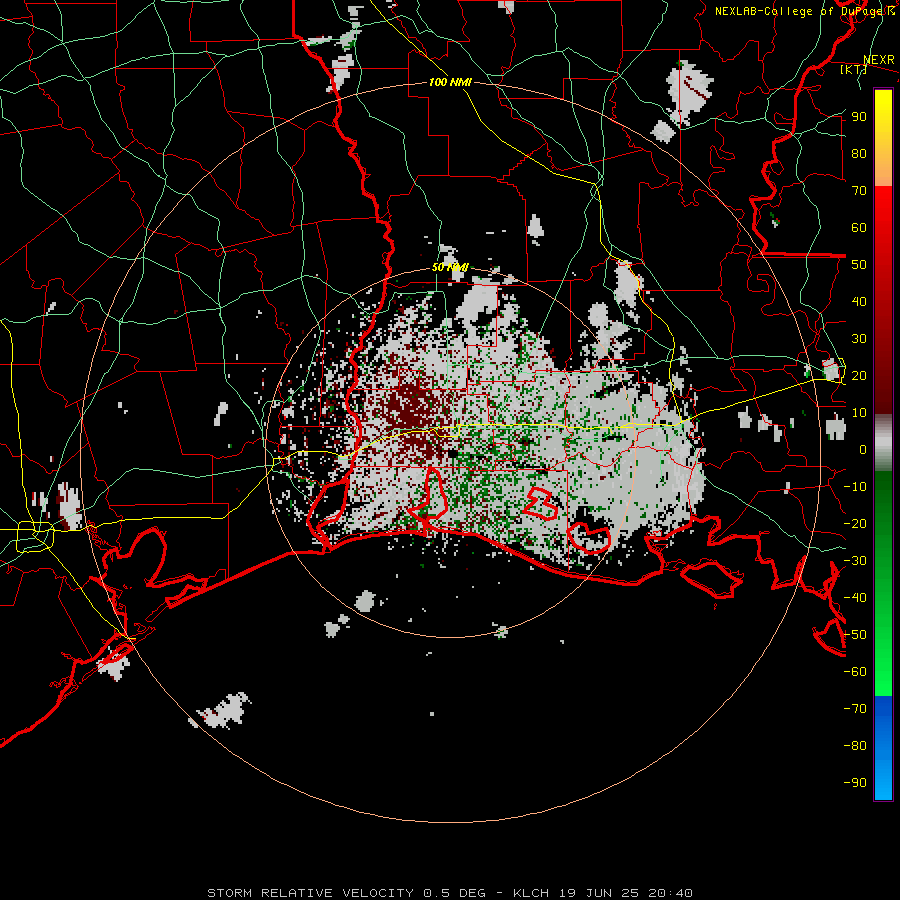The image size is (900, 900).
Task: Select the positive 50 knots scale value
Action: coord(859,265)
